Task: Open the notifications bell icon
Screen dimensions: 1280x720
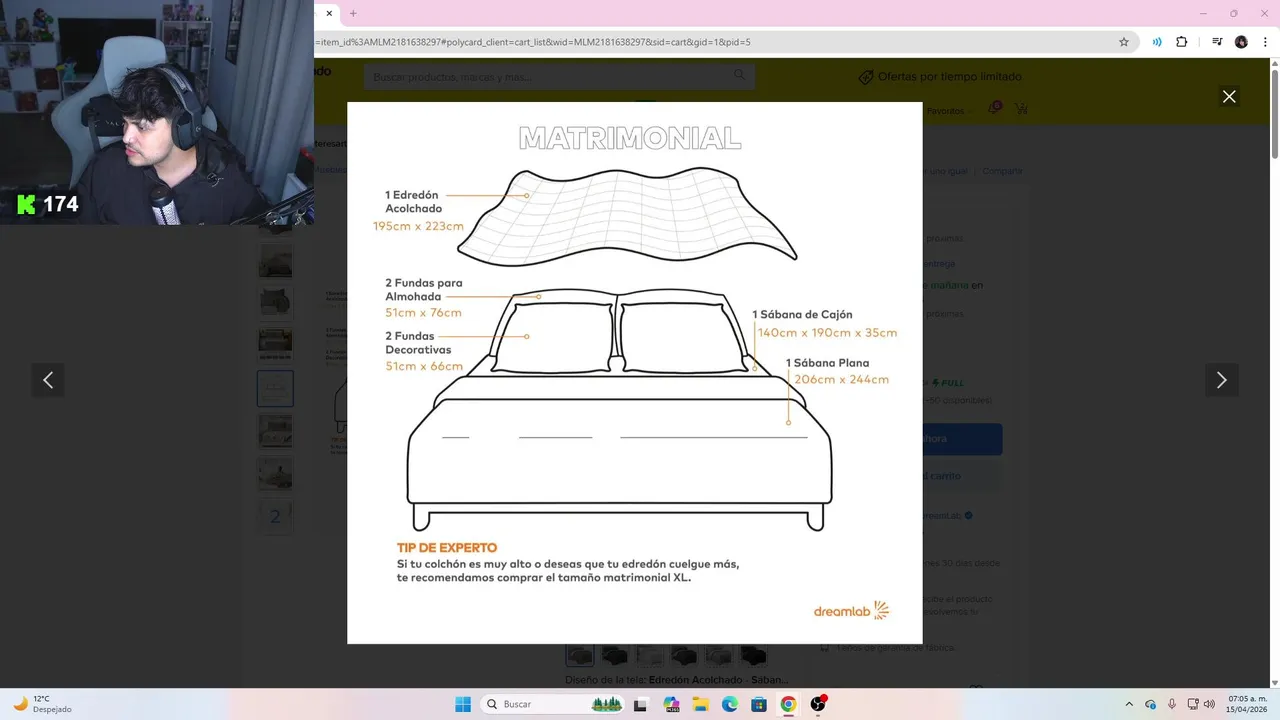Action: [x=994, y=108]
